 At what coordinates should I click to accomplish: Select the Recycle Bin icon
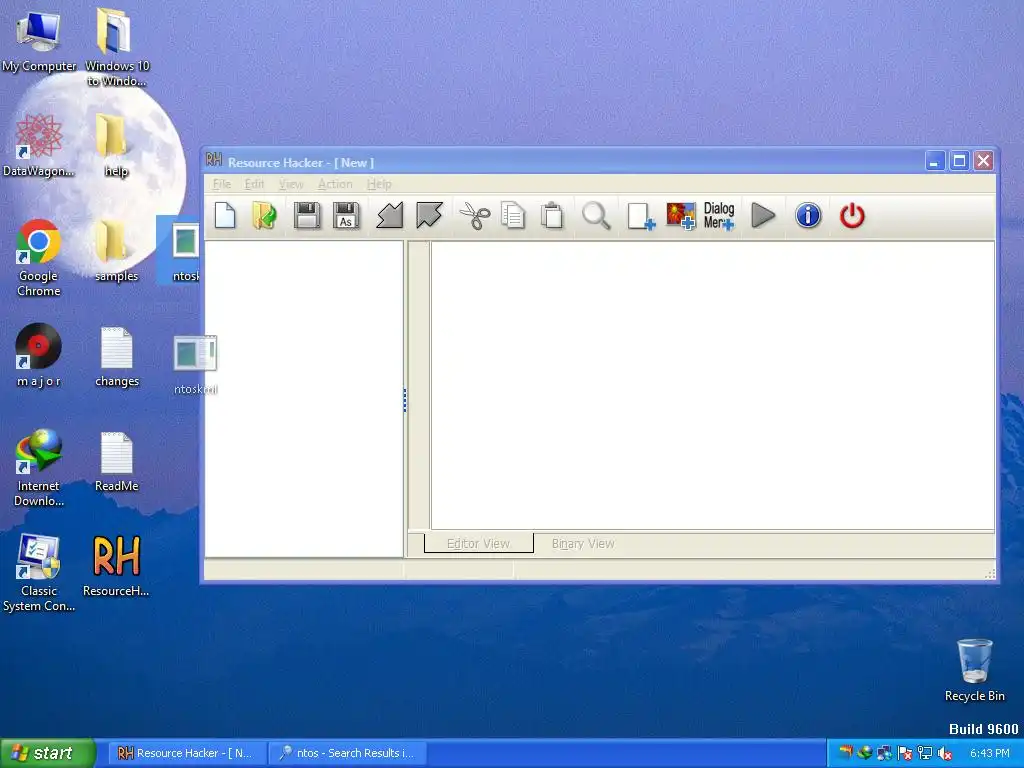974,670
